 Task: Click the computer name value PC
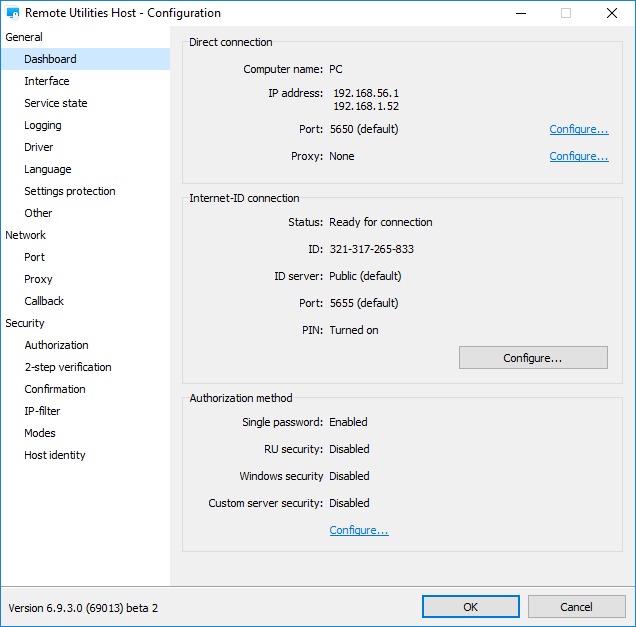tap(336, 69)
